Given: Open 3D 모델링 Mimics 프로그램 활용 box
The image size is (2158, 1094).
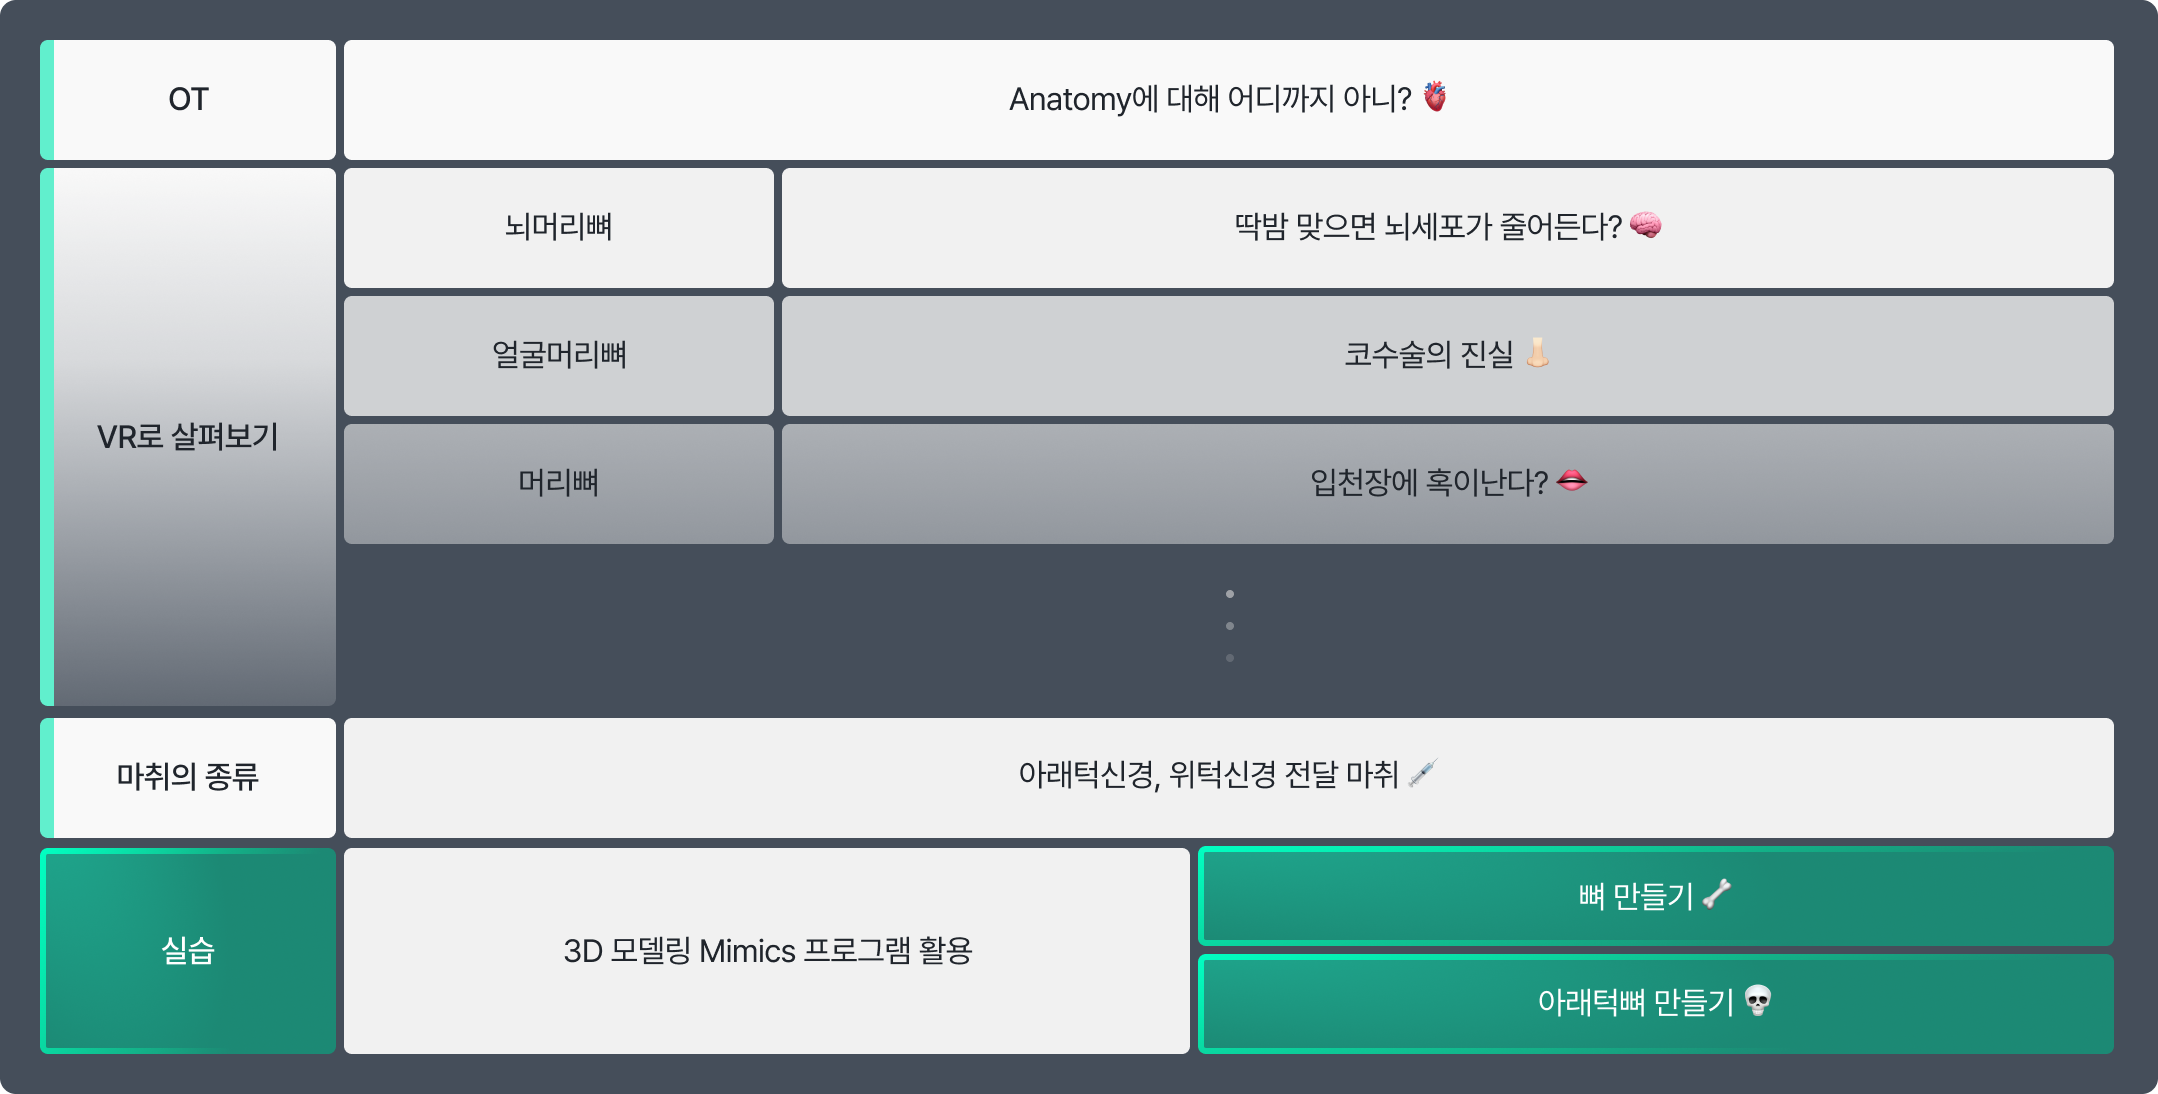Looking at the screenshot, I should tap(767, 951).
